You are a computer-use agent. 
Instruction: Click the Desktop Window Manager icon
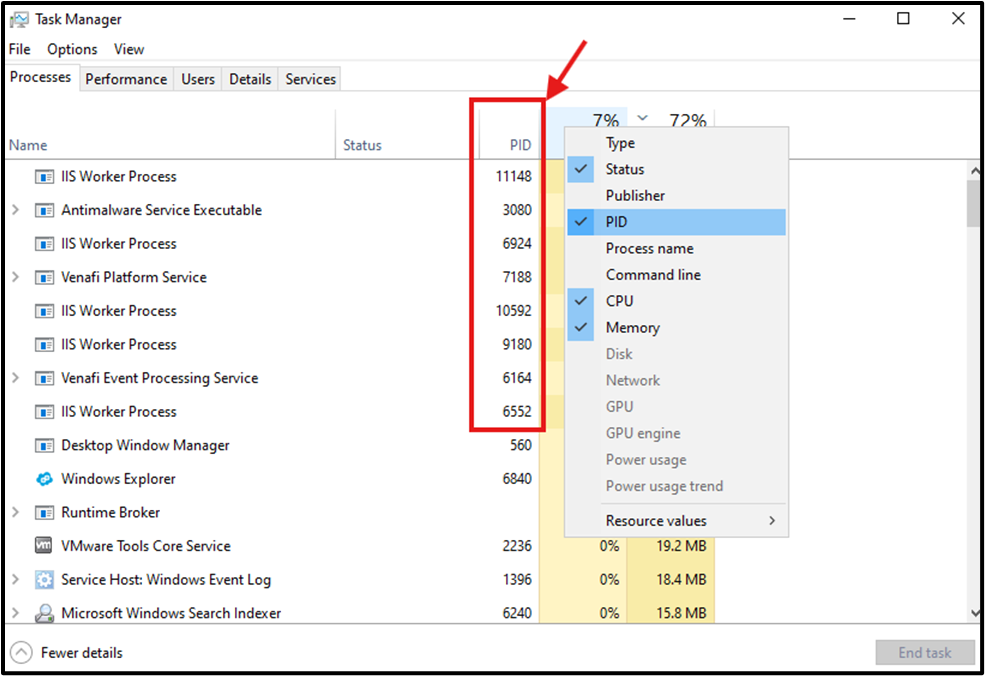pos(44,445)
